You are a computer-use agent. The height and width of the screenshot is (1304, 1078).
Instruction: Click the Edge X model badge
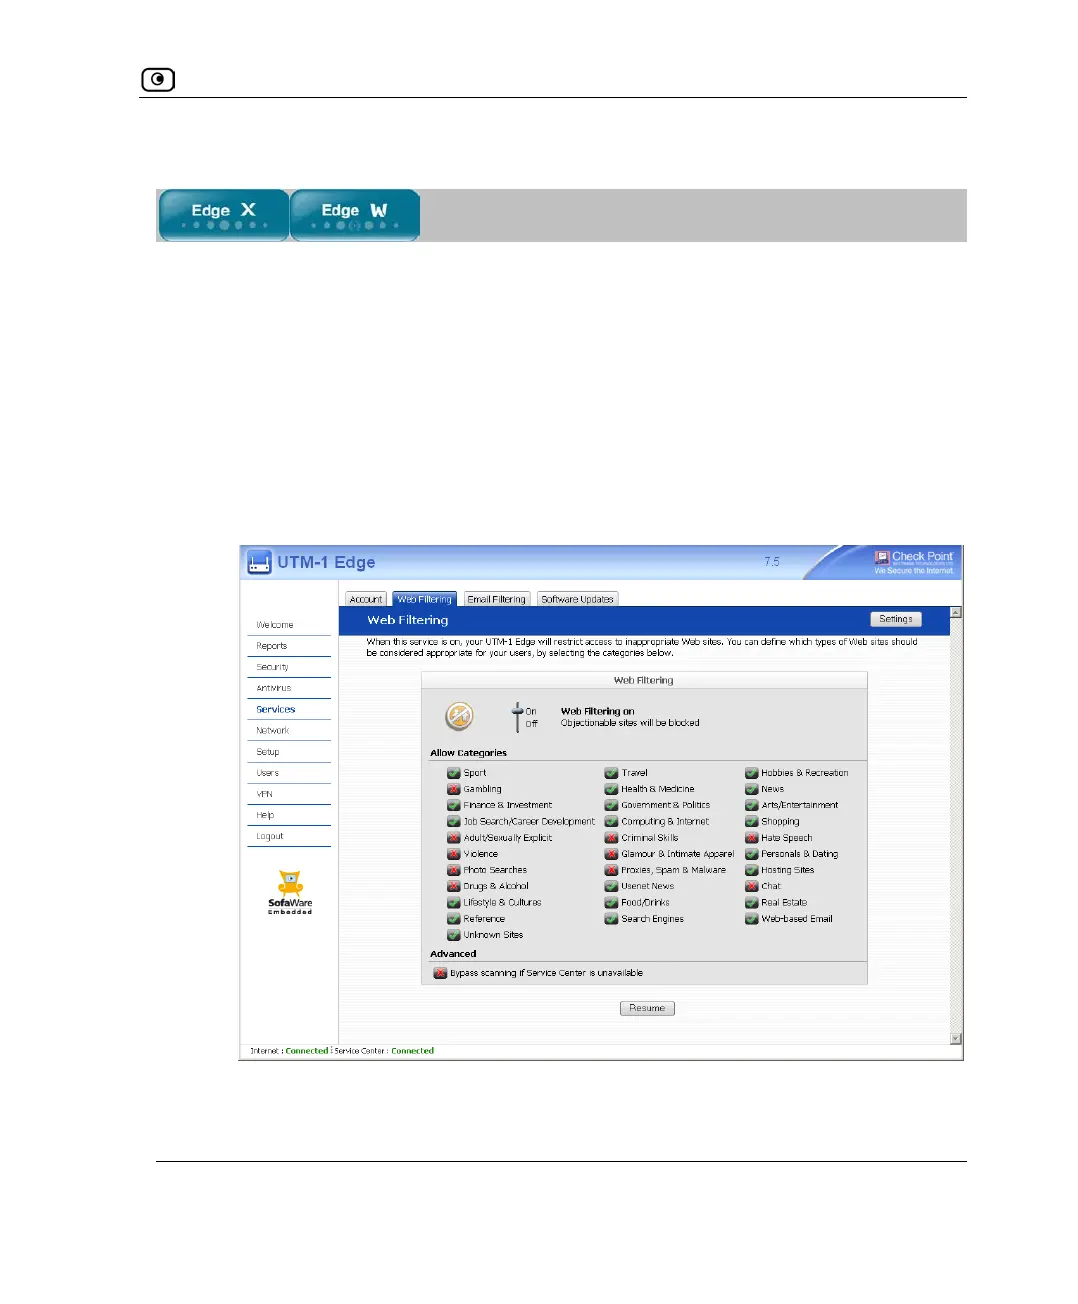coord(224,215)
